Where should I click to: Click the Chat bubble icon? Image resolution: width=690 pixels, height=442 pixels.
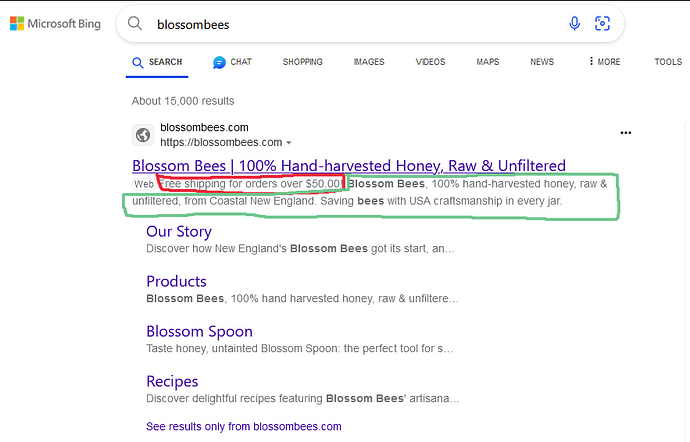pyautogui.click(x=219, y=63)
